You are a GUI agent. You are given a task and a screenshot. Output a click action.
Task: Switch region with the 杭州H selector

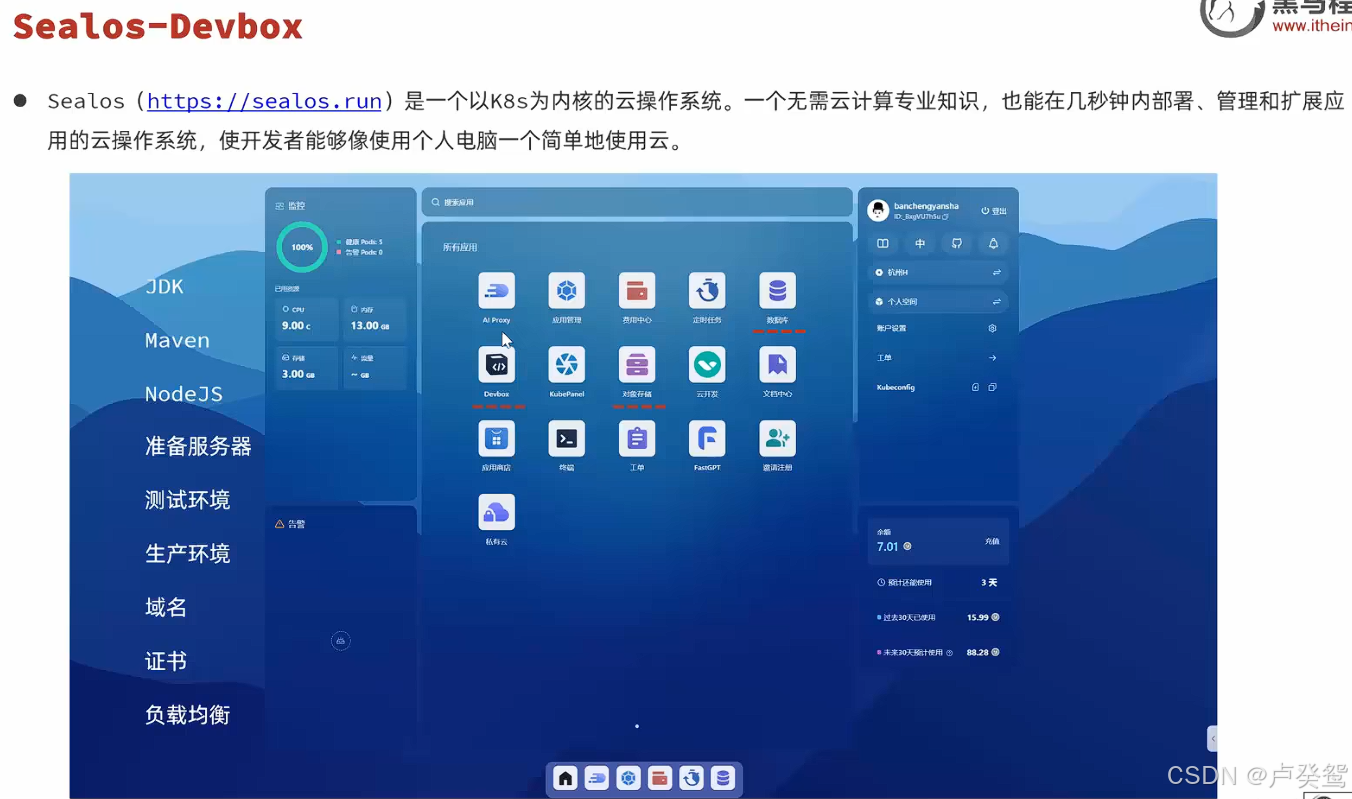click(938, 272)
